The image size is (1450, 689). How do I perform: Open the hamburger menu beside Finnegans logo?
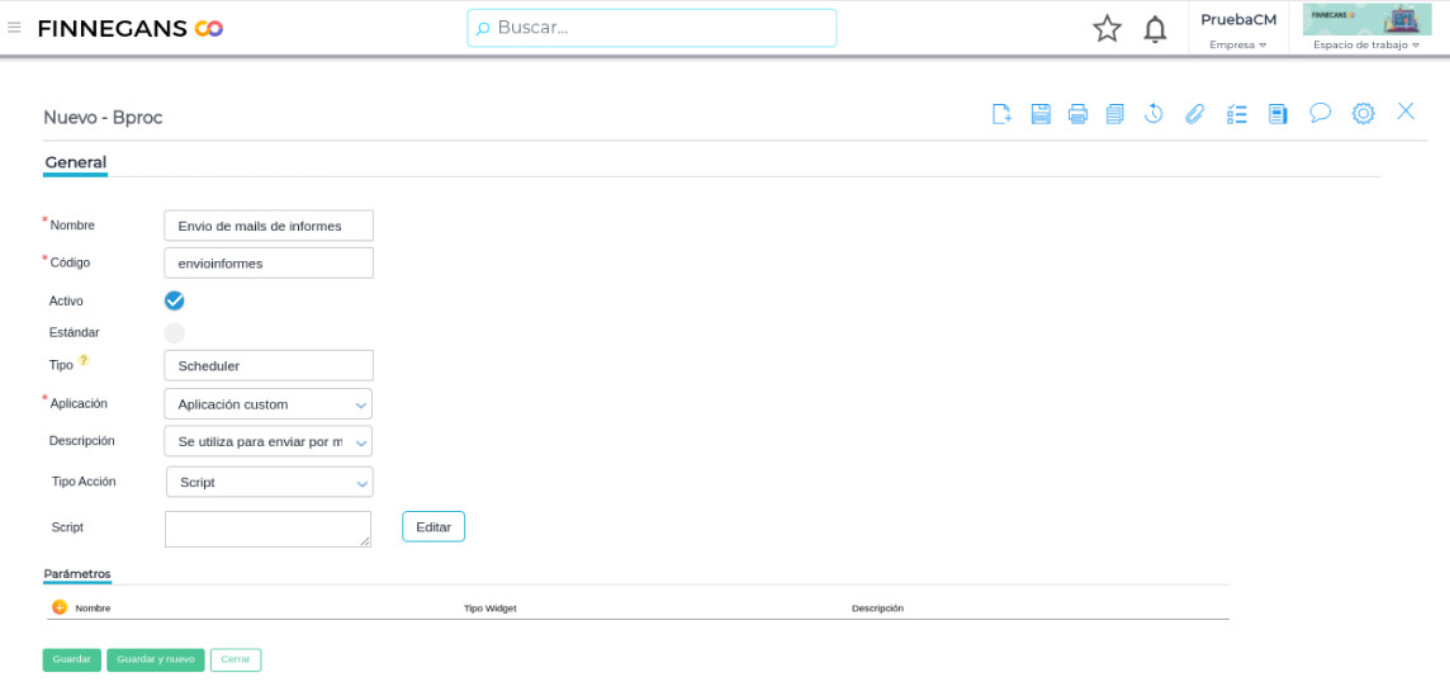click(x=14, y=28)
